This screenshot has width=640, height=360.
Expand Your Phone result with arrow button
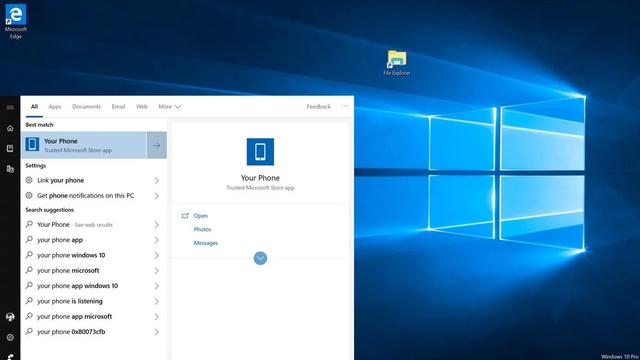pyautogui.click(x=157, y=145)
